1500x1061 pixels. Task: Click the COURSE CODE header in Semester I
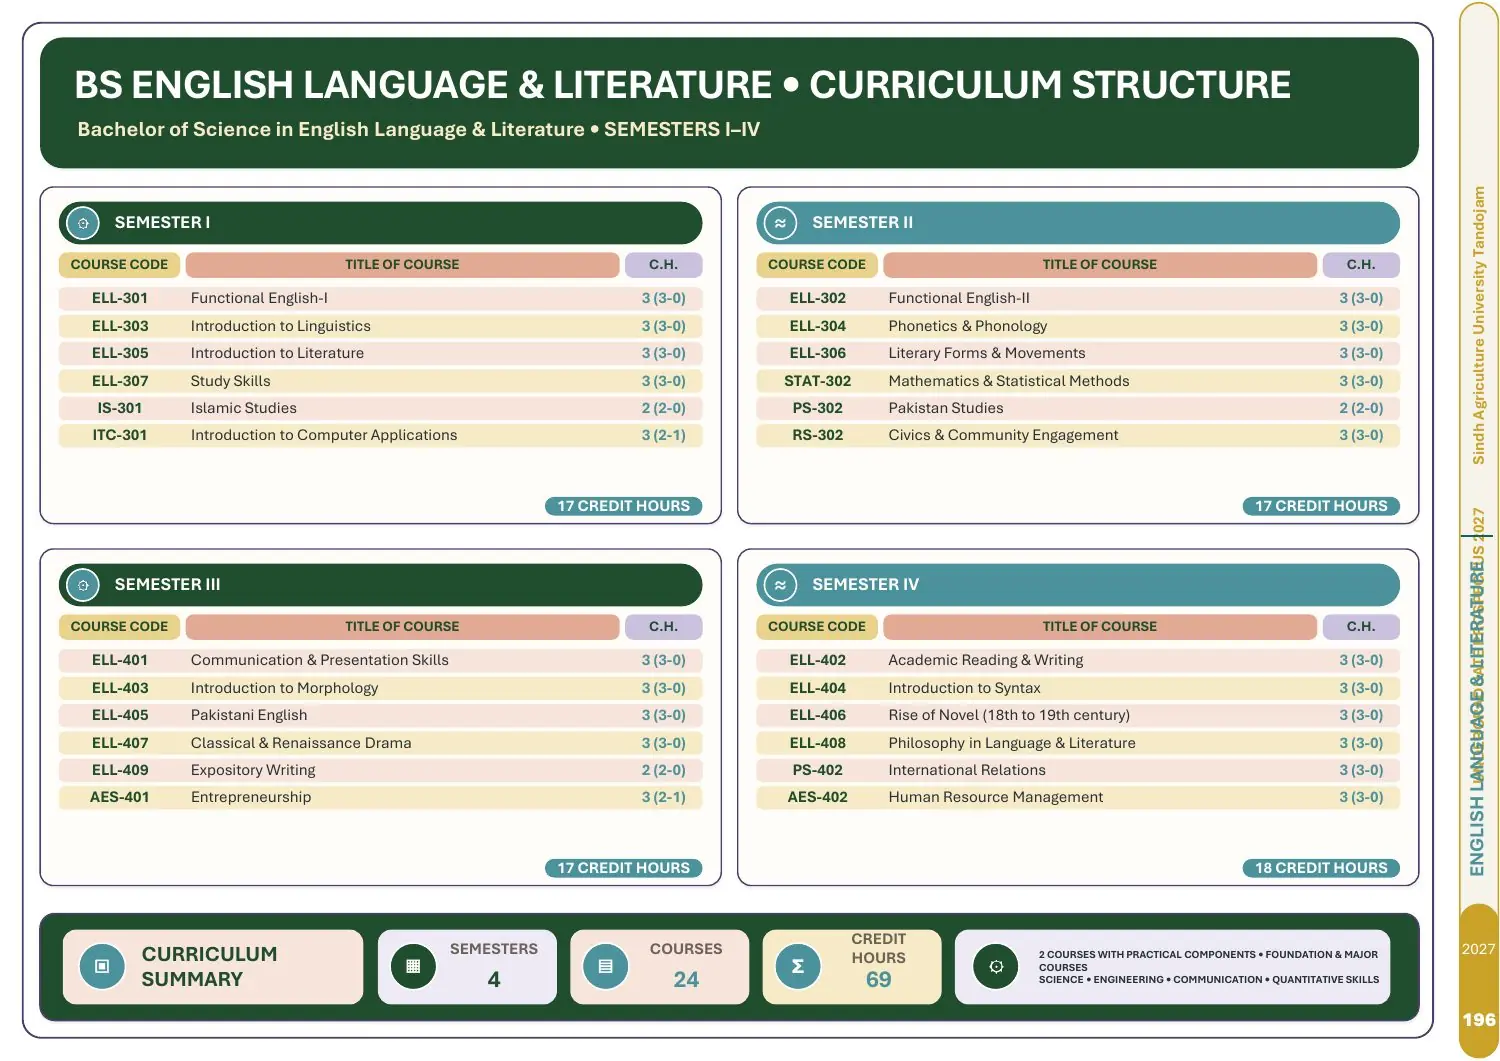[x=119, y=265]
